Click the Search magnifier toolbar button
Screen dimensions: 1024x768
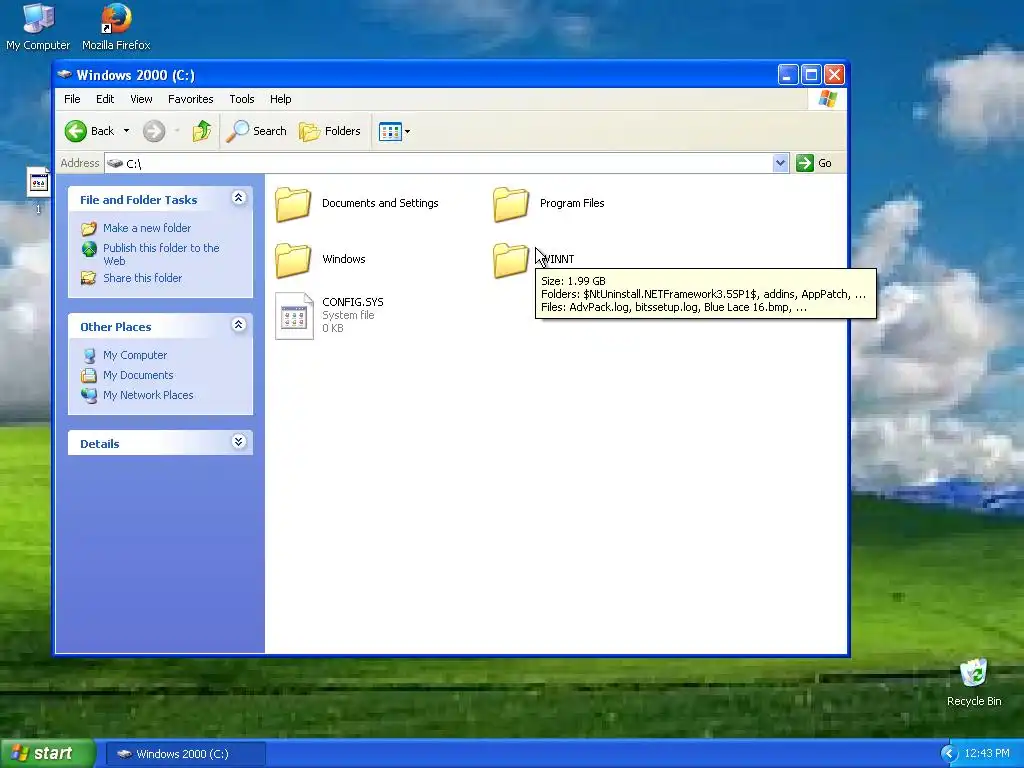256,131
